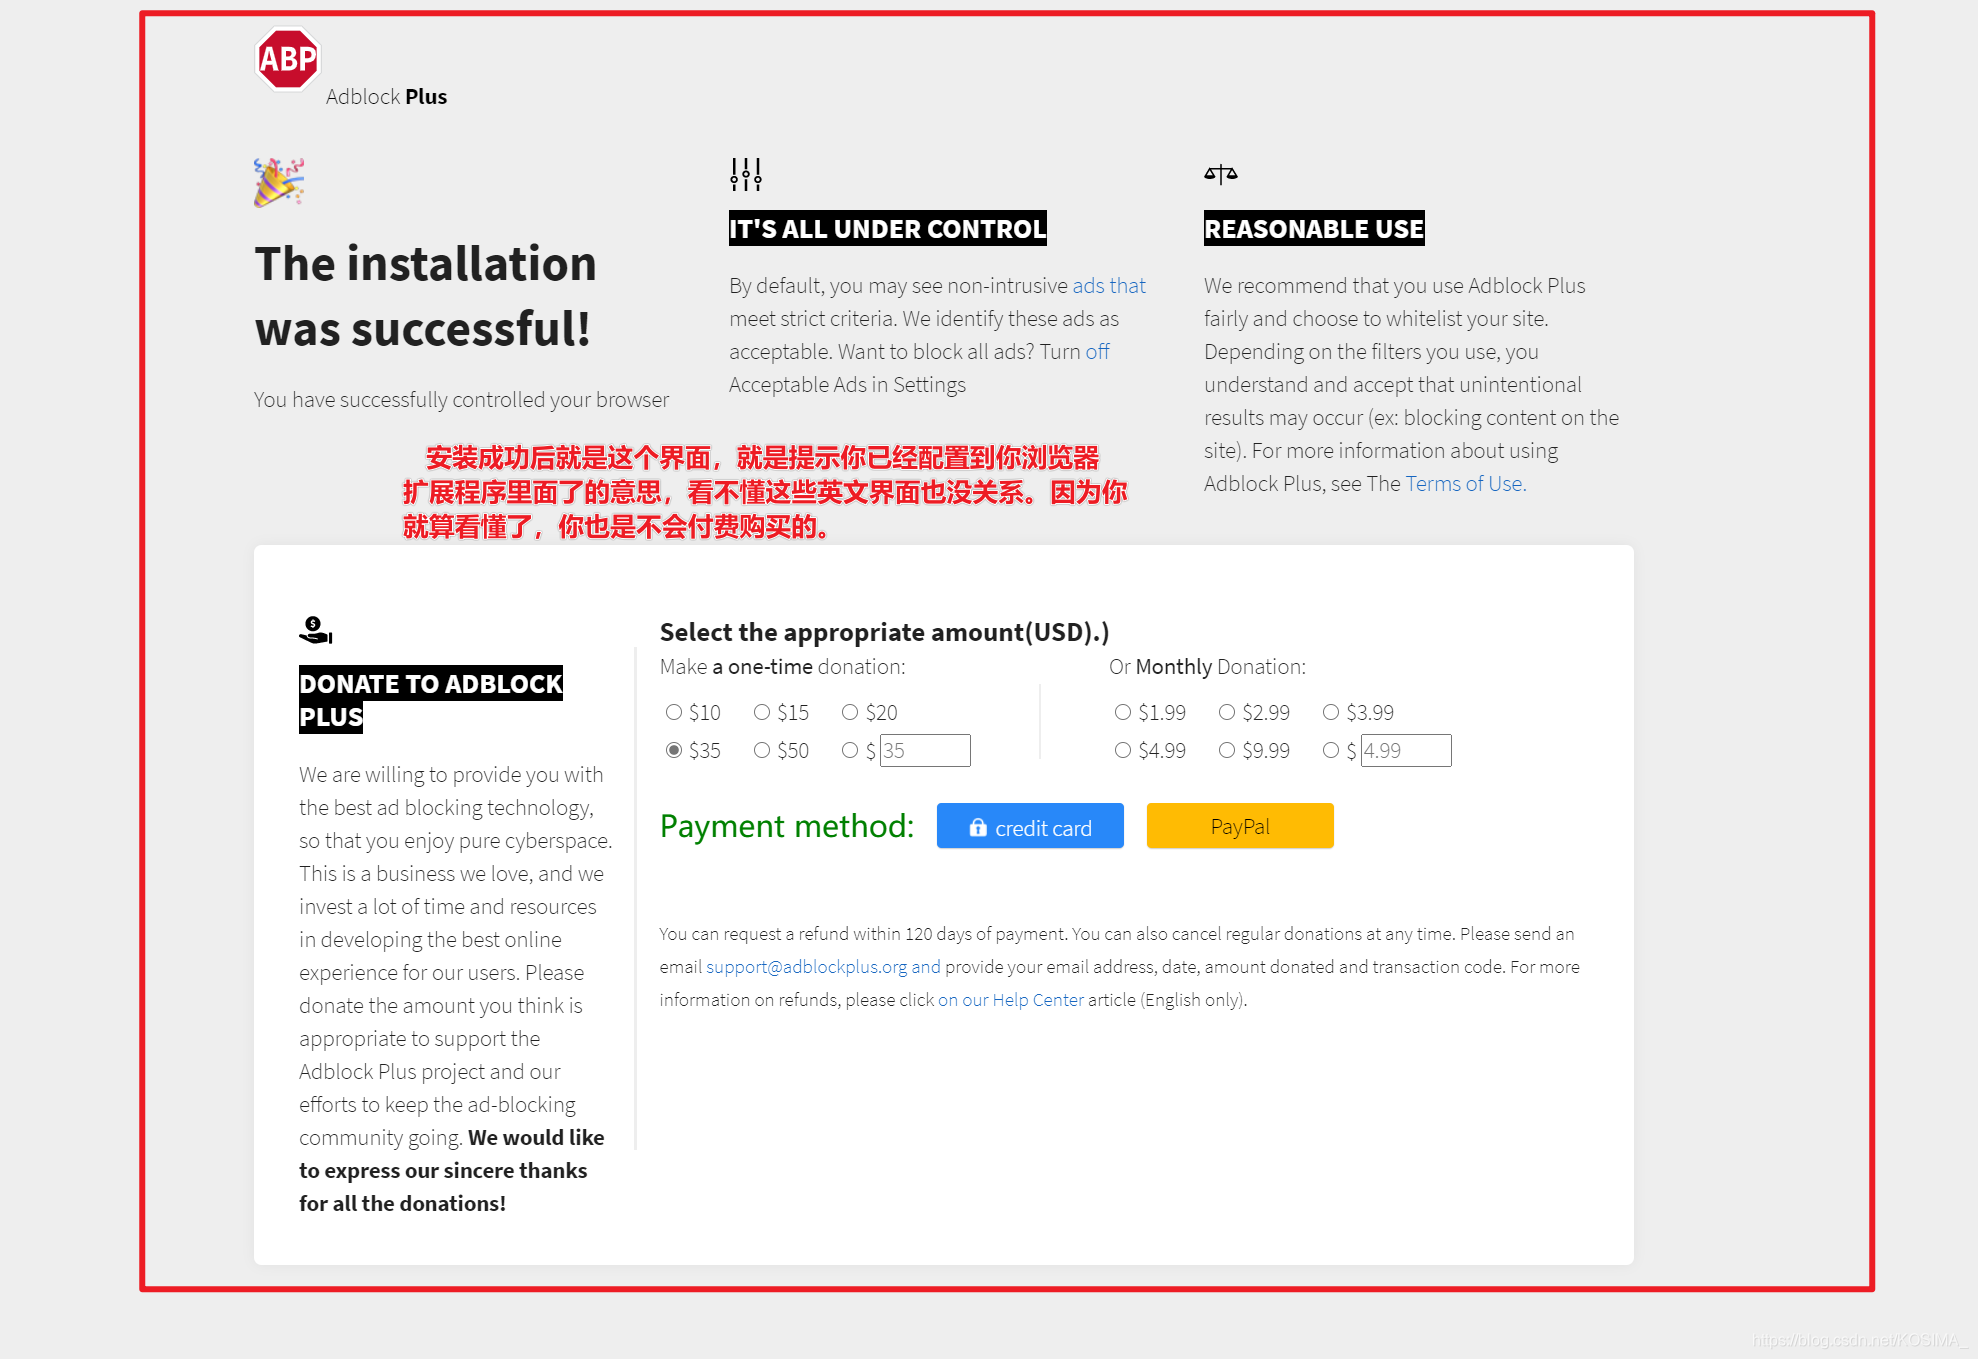Screen dimensions: 1978x1359
Task: Select the $9.99 monthly donation
Action: tap(1227, 750)
